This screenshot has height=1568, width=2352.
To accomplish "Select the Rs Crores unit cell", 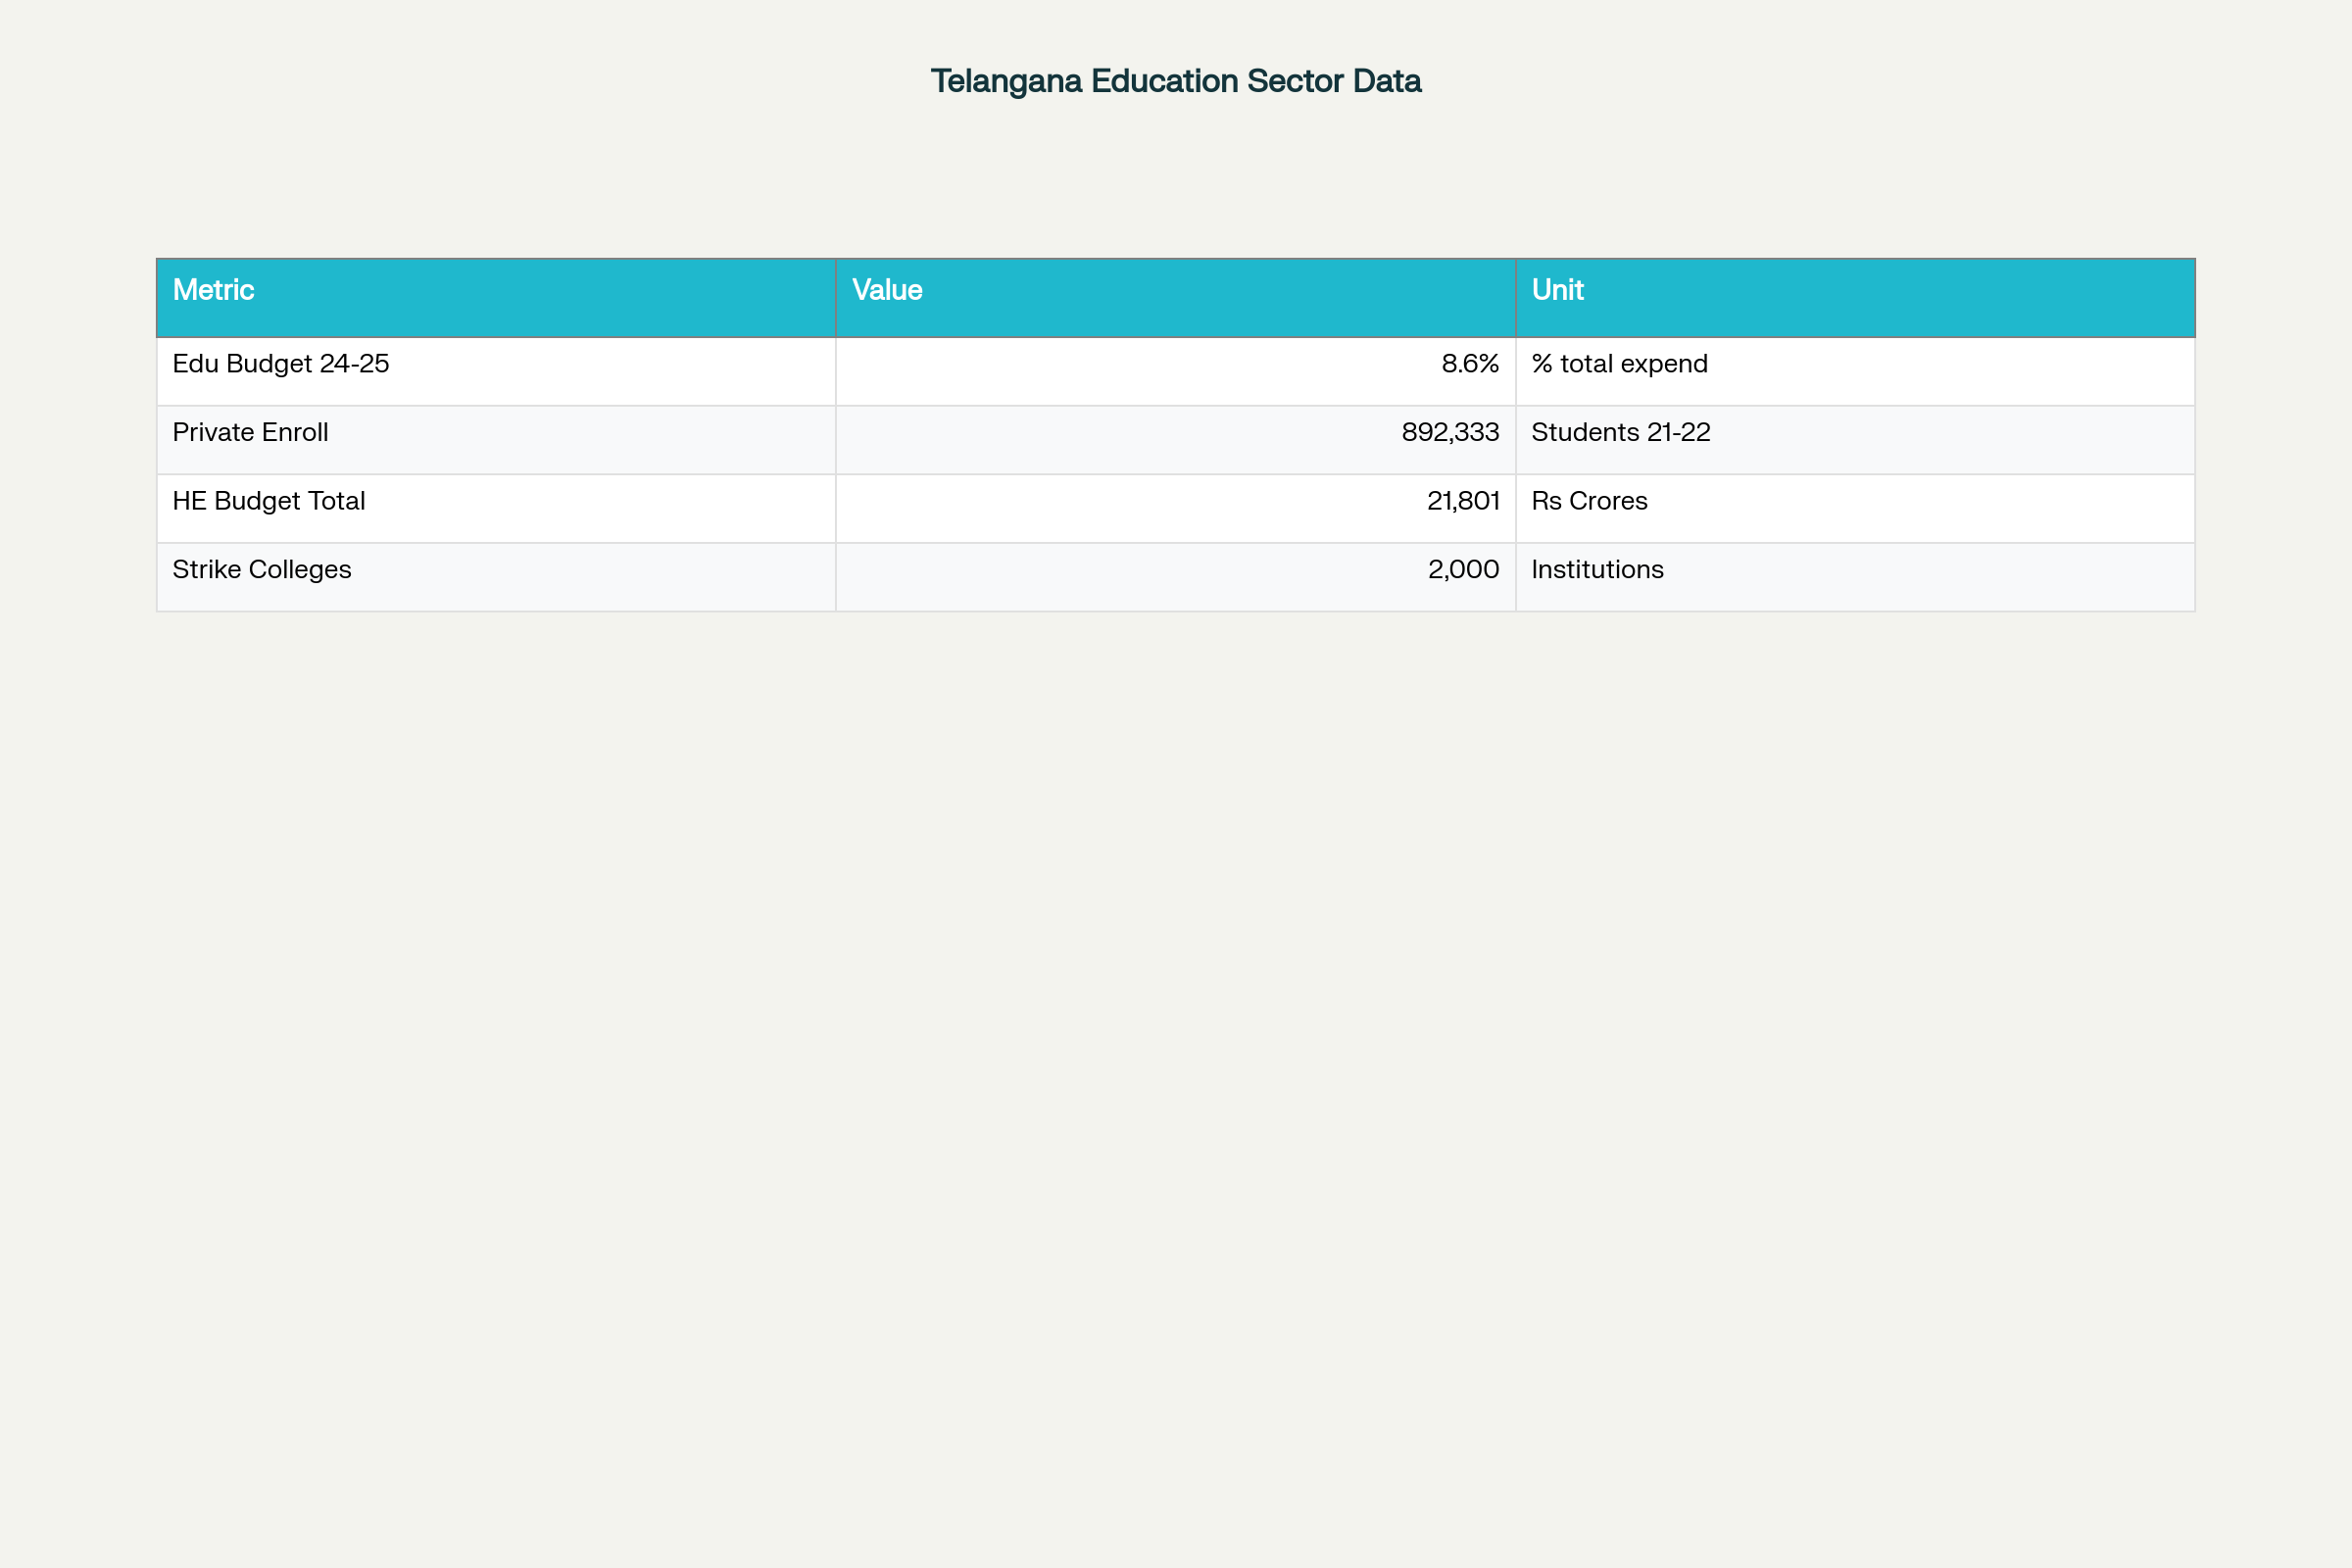I will [x=1589, y=501].
